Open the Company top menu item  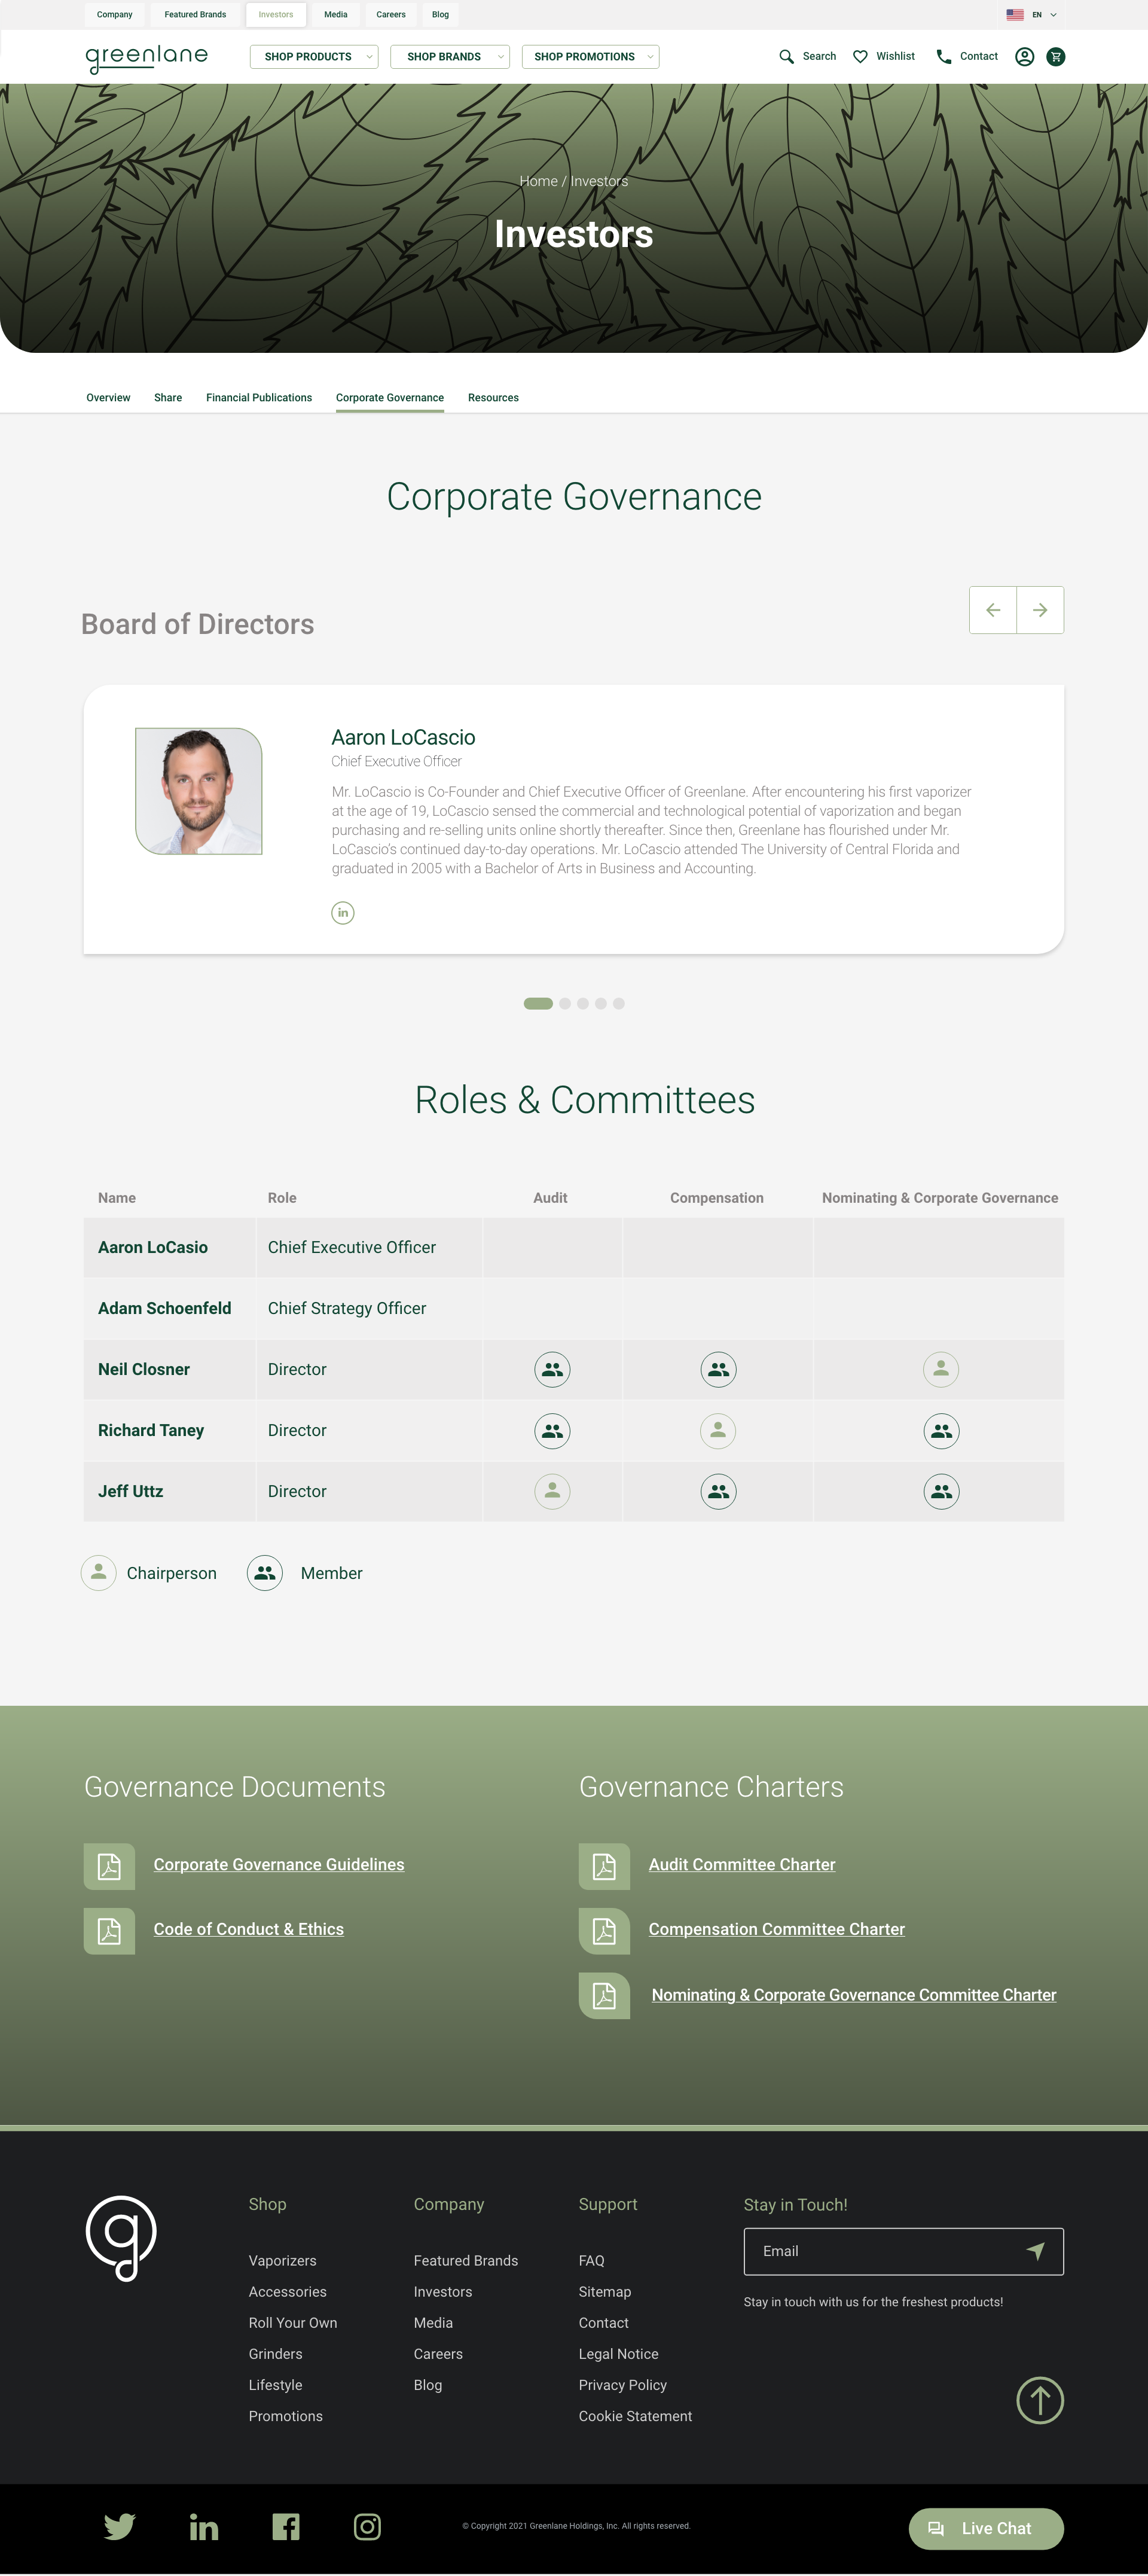coord(115,15)
